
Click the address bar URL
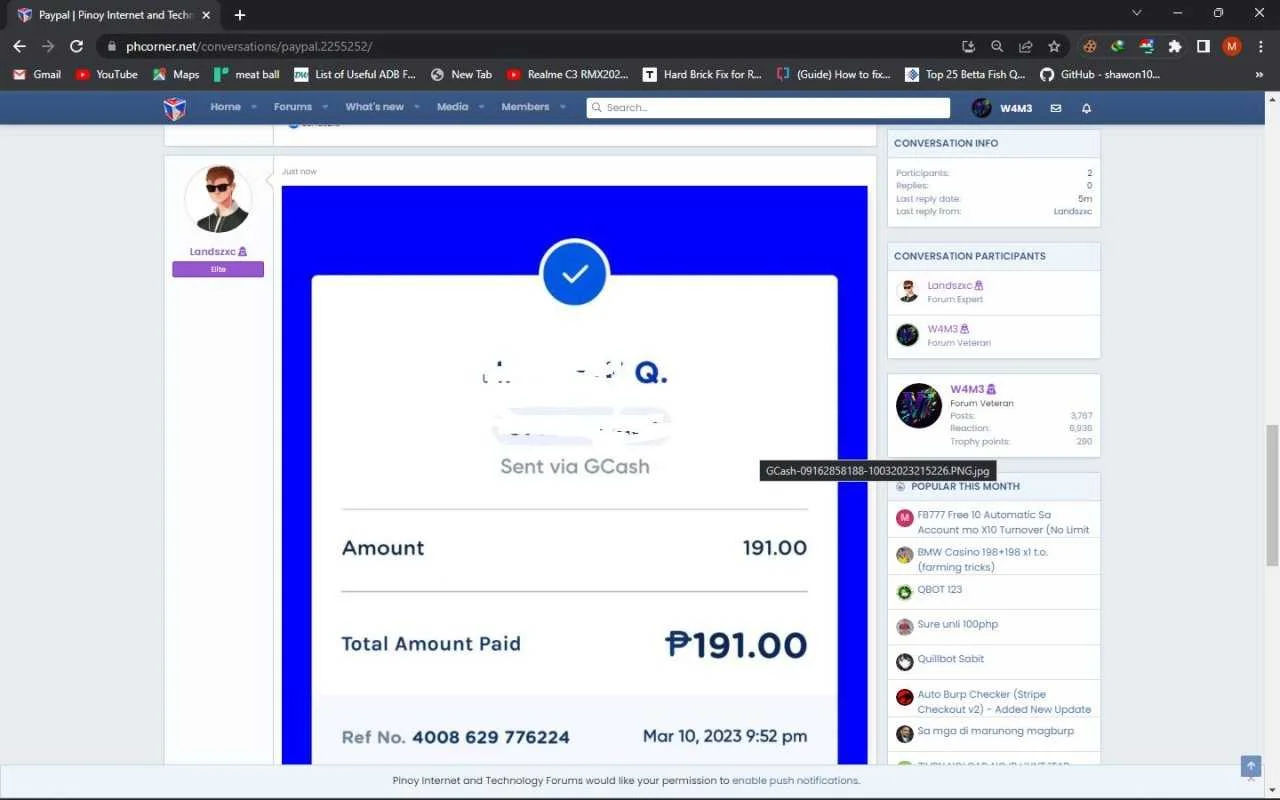click(249, 46)
